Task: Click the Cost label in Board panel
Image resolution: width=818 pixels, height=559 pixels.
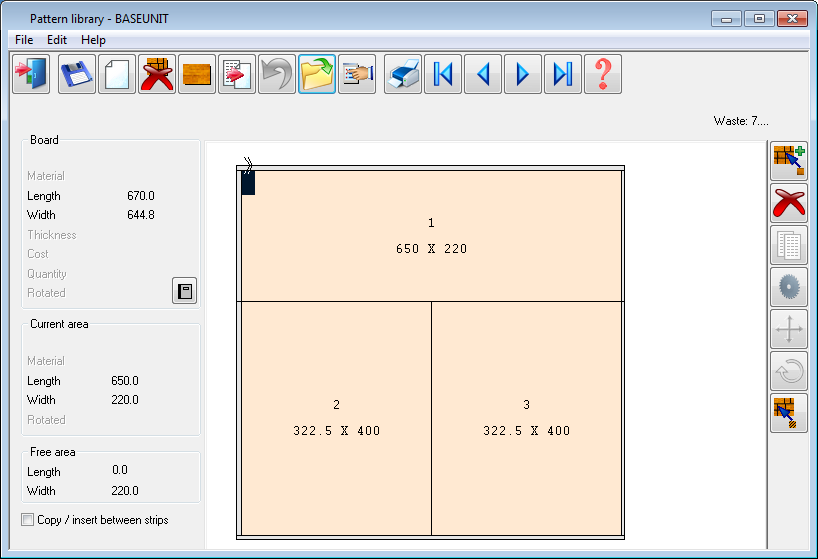Action: pos(38,254)
